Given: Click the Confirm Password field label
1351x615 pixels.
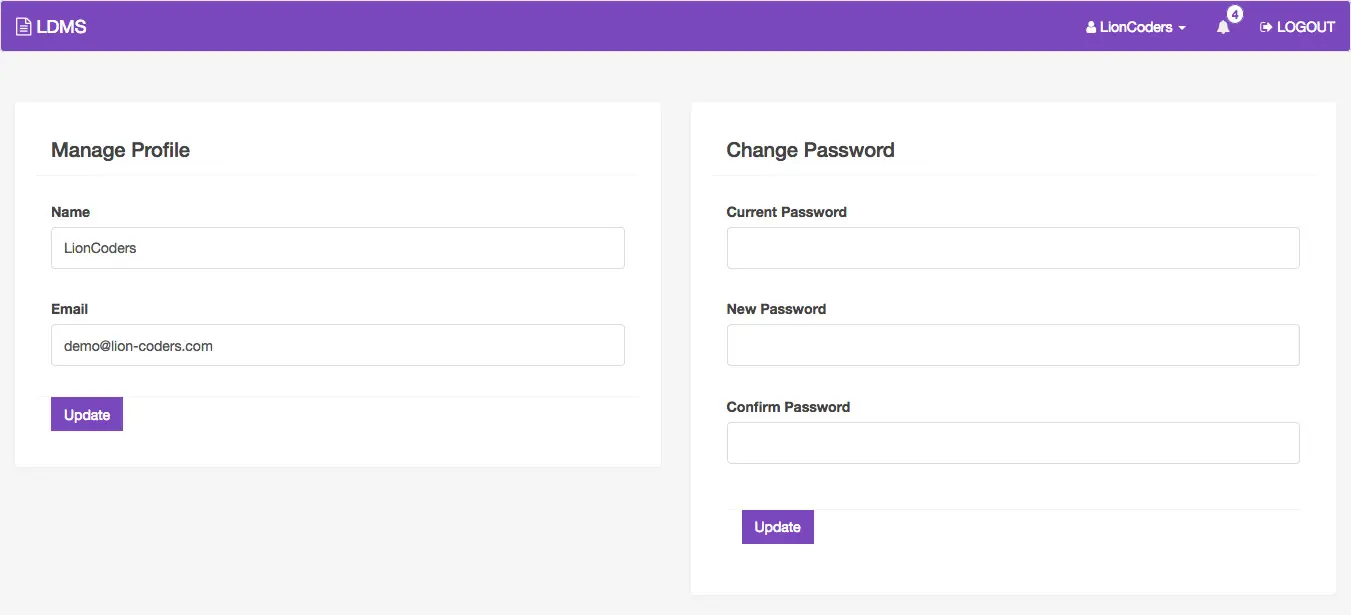Looking at the screenshot, I should click(788, 407).
